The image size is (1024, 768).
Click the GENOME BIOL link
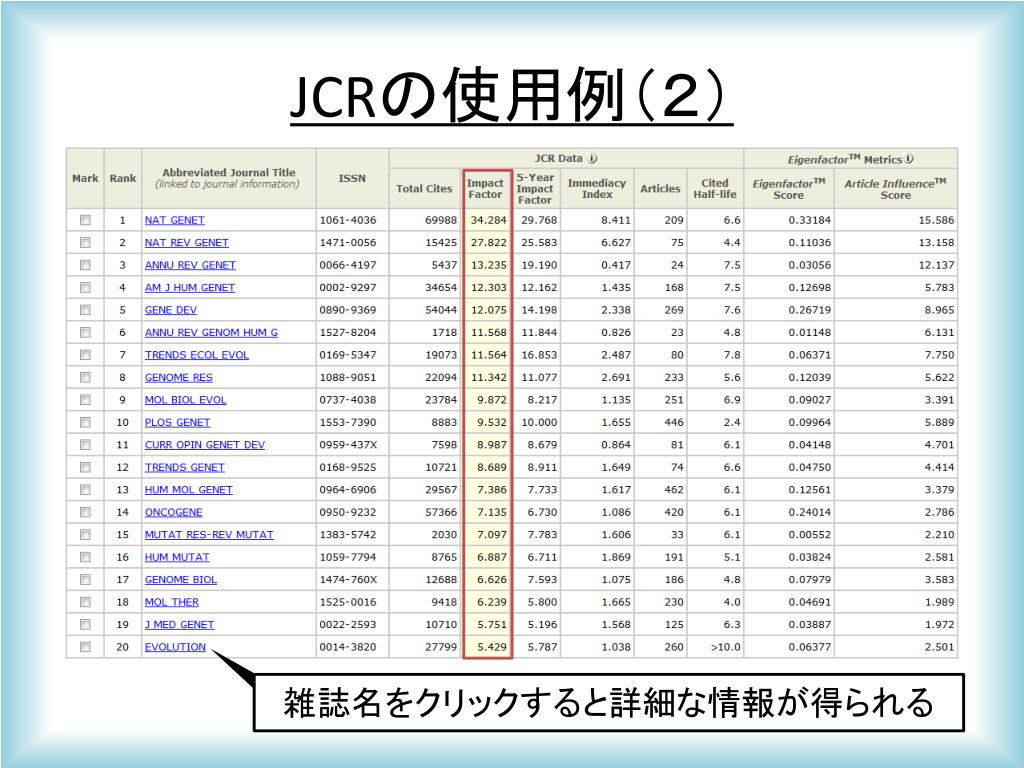pyautogui.click(x=180, y=579)
